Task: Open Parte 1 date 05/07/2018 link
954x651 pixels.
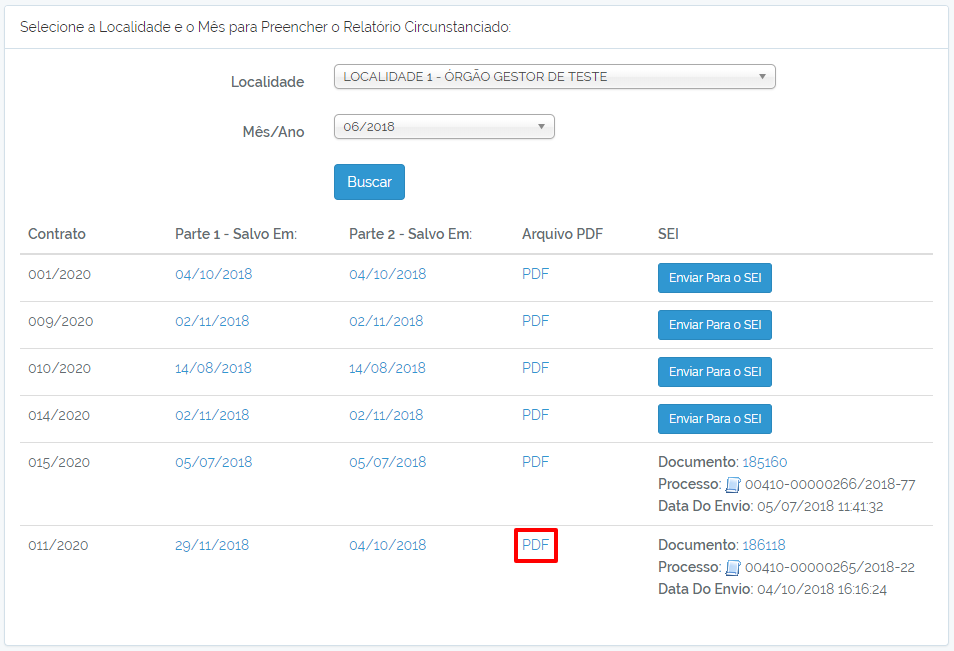Action: pos(214,462)
